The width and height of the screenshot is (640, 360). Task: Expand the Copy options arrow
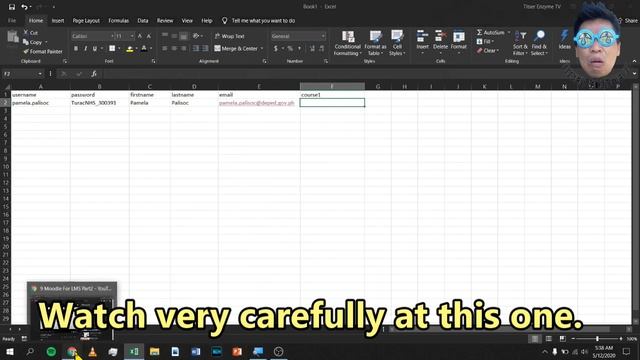46,42
